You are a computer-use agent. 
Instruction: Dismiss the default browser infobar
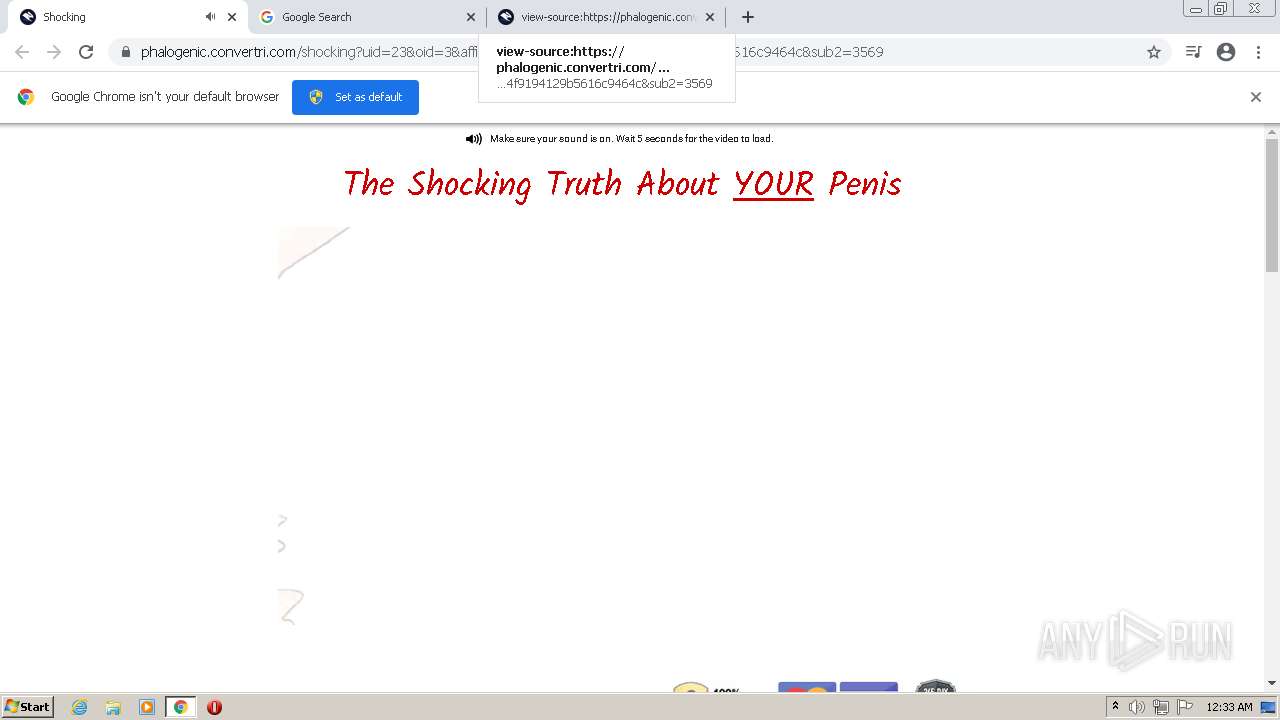pos(1256,97)
